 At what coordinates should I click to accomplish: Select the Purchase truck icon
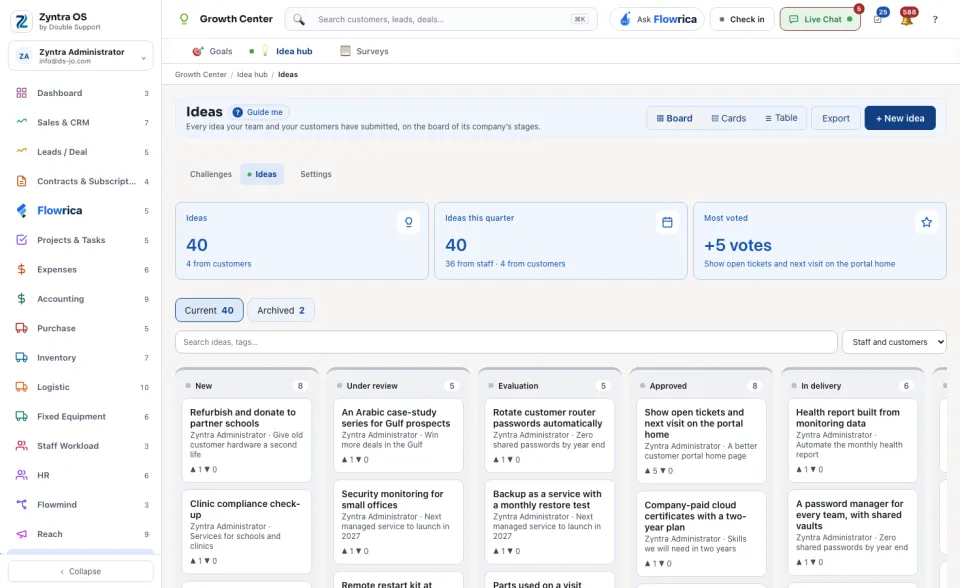pyautogui.click(x=21, y=328)
